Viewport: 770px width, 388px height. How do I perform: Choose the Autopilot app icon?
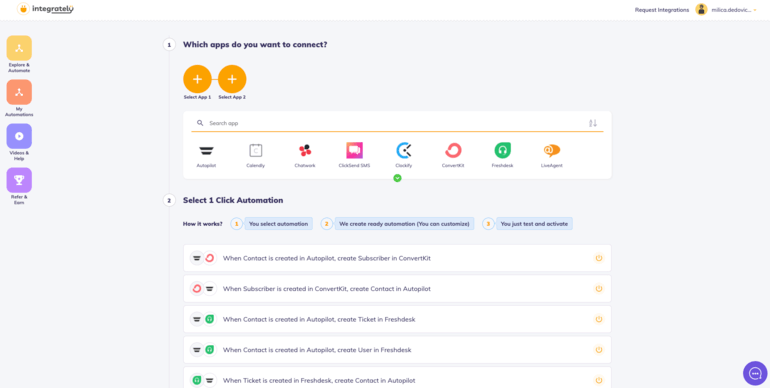click(206, 151)
